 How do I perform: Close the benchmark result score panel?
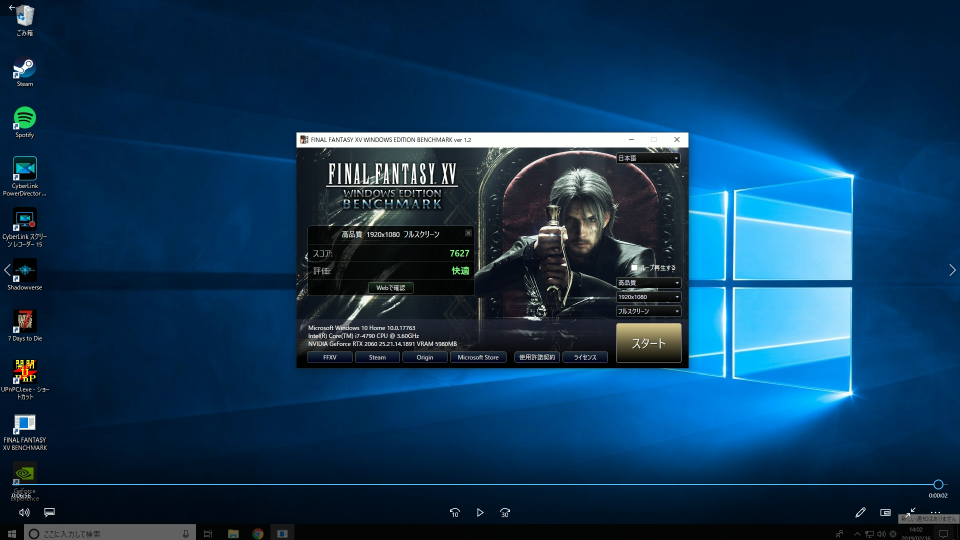click(468, 233)
